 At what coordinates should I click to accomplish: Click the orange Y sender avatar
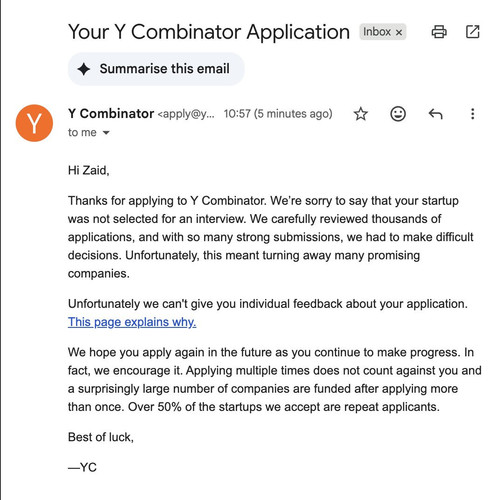(34, 123)
